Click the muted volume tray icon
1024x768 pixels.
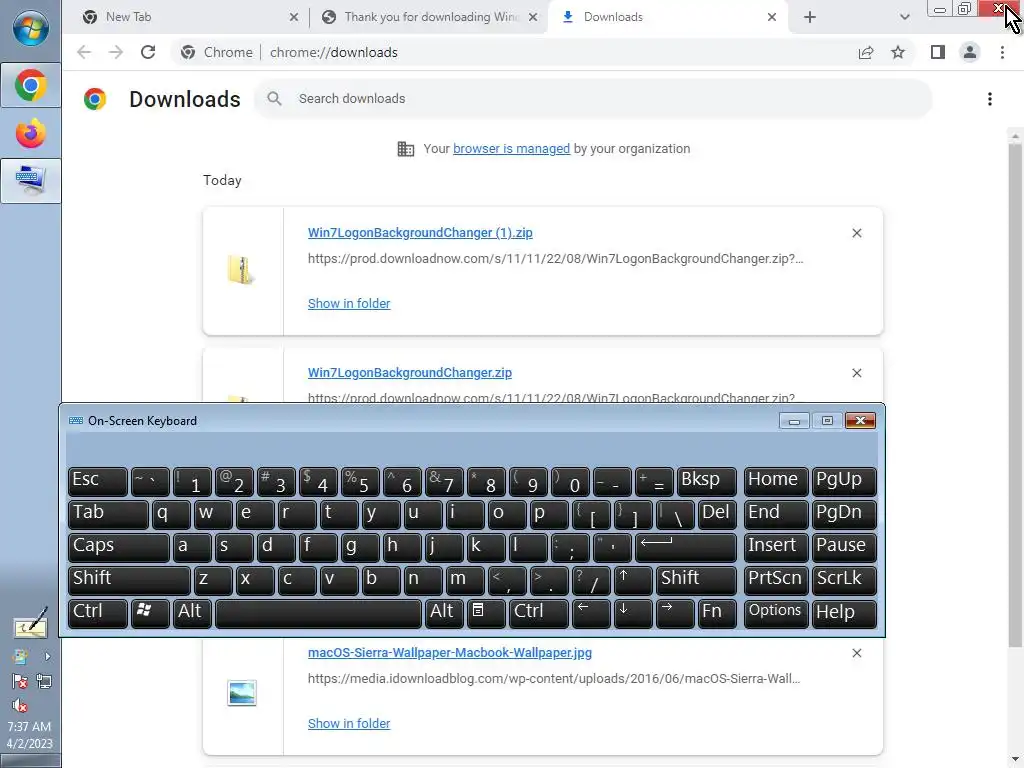click(20, 706)
